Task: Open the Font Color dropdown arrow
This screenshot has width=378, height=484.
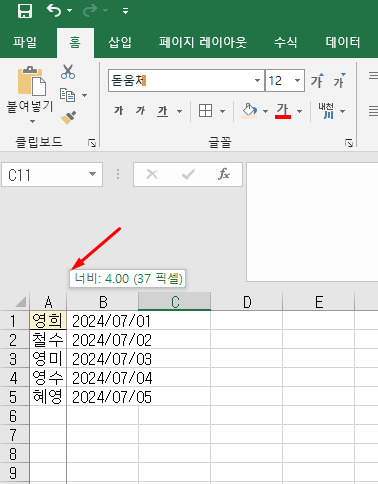Action: coord(299,111)
